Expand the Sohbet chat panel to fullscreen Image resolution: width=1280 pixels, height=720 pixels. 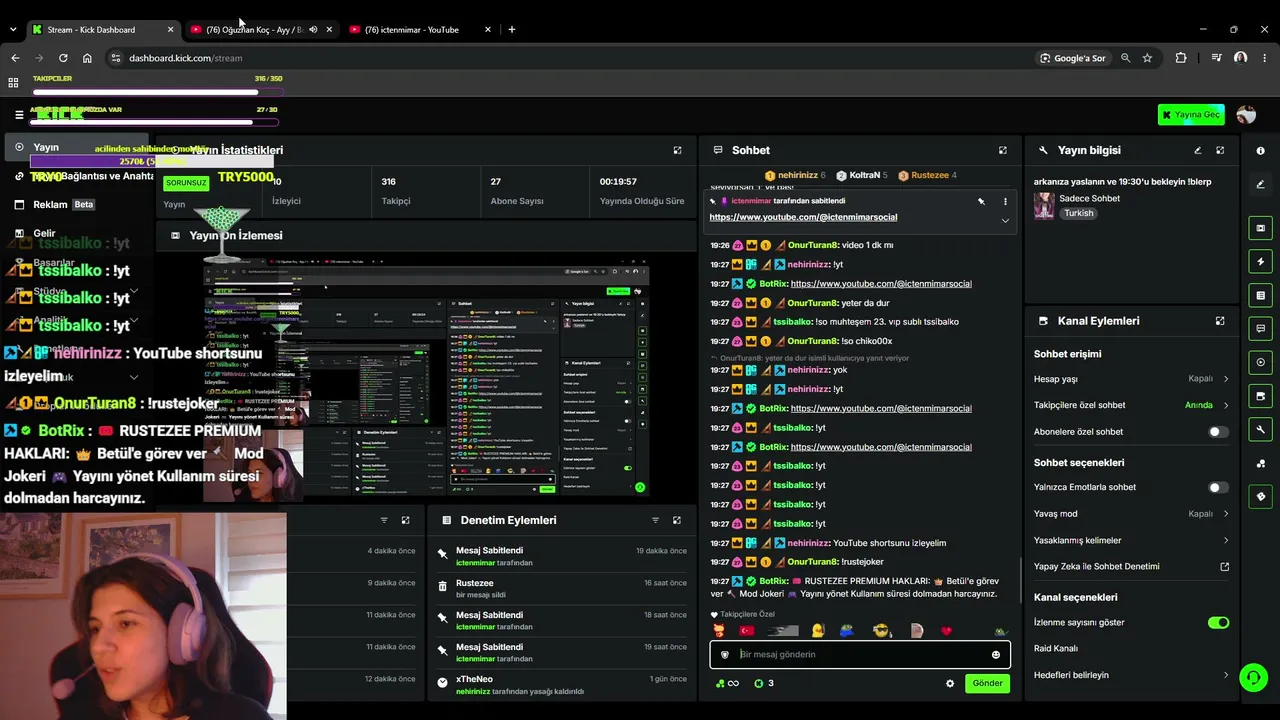pyautogui.click(x=1003, y=150)
